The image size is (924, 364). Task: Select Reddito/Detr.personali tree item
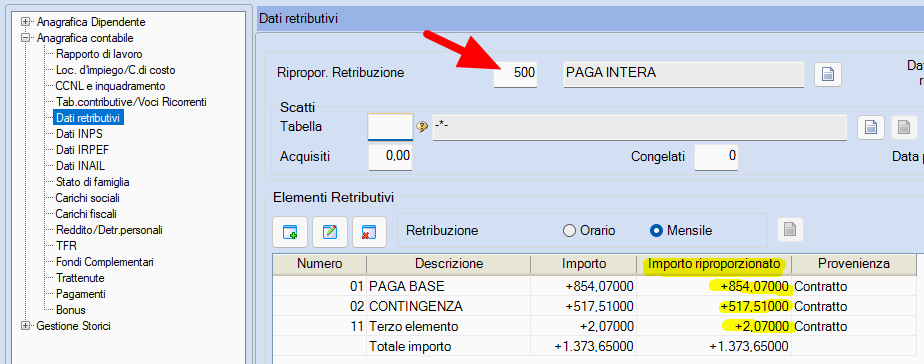point(109,230)
